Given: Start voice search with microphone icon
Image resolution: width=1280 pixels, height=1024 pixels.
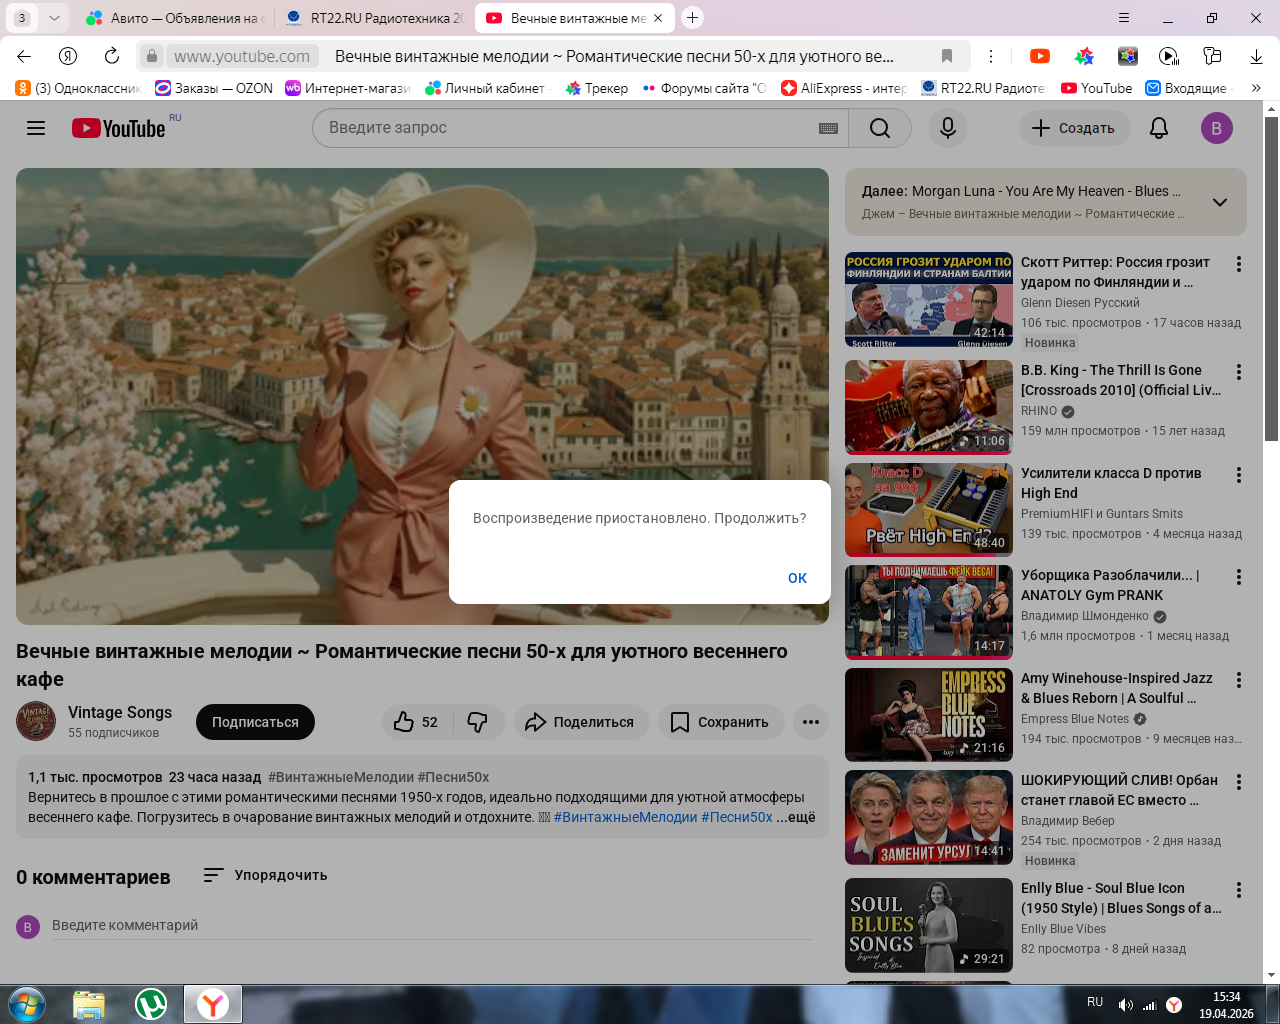Looking at the screenshot, I should pyautogui.click(x=948, y=128).
